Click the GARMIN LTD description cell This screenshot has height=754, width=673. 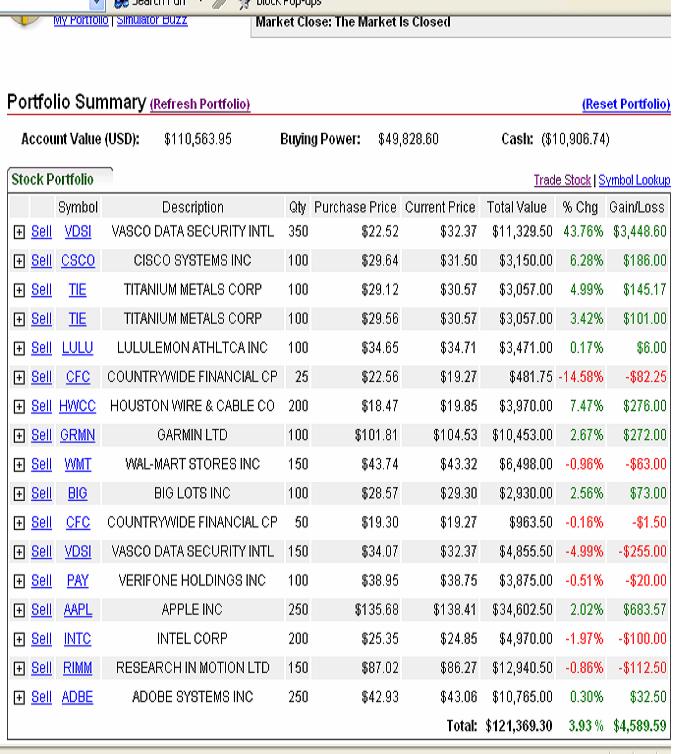(192, 435)
